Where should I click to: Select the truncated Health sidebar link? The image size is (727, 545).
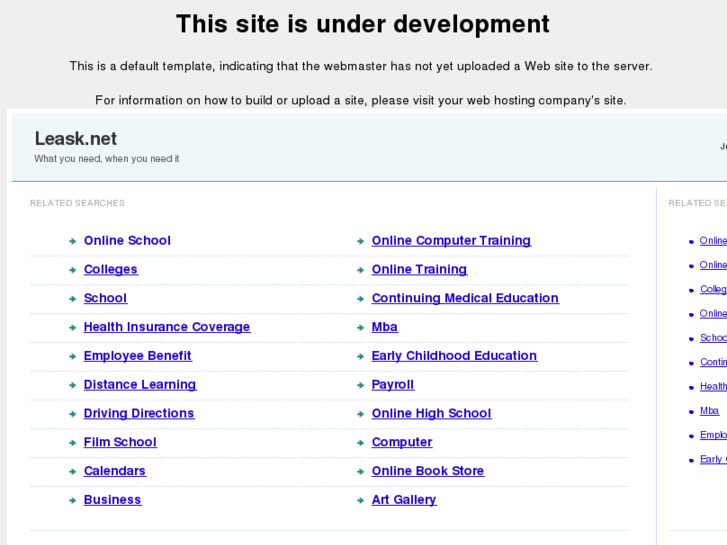(x=713, y=386)
